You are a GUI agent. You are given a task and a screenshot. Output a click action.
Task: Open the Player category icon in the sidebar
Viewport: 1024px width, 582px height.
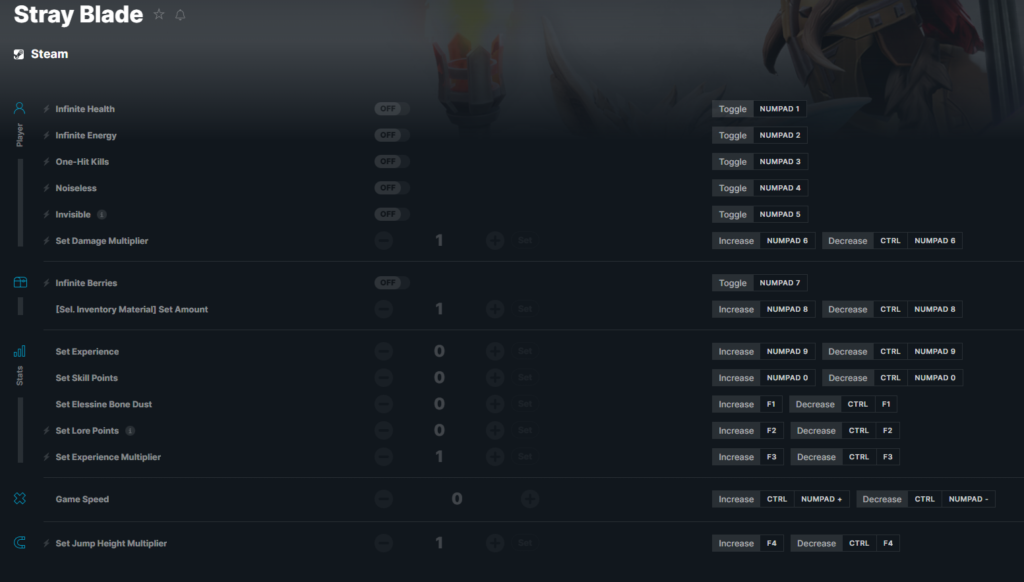coord(20,108)
